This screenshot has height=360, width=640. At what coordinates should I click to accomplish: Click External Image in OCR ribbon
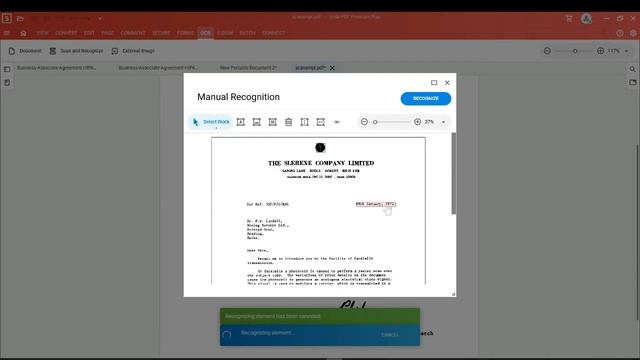click(x=133, y=51)
